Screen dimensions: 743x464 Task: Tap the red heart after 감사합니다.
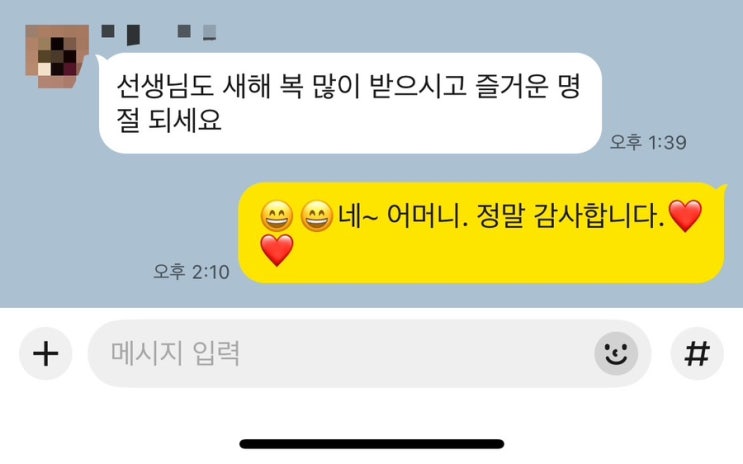685,216
